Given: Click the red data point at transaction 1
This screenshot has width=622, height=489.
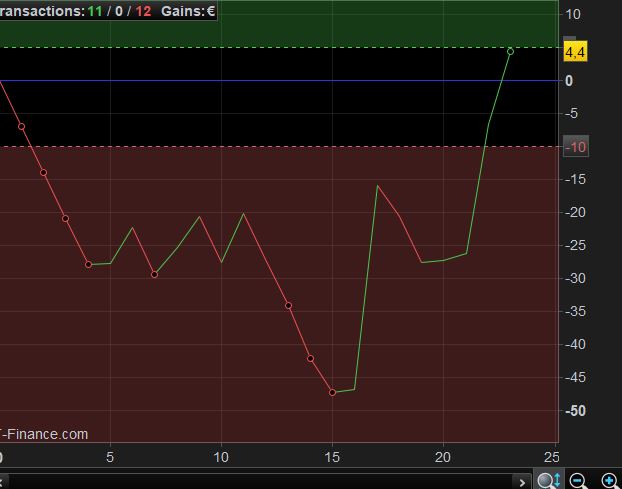Looking at the screenshot, I should 22,127.
